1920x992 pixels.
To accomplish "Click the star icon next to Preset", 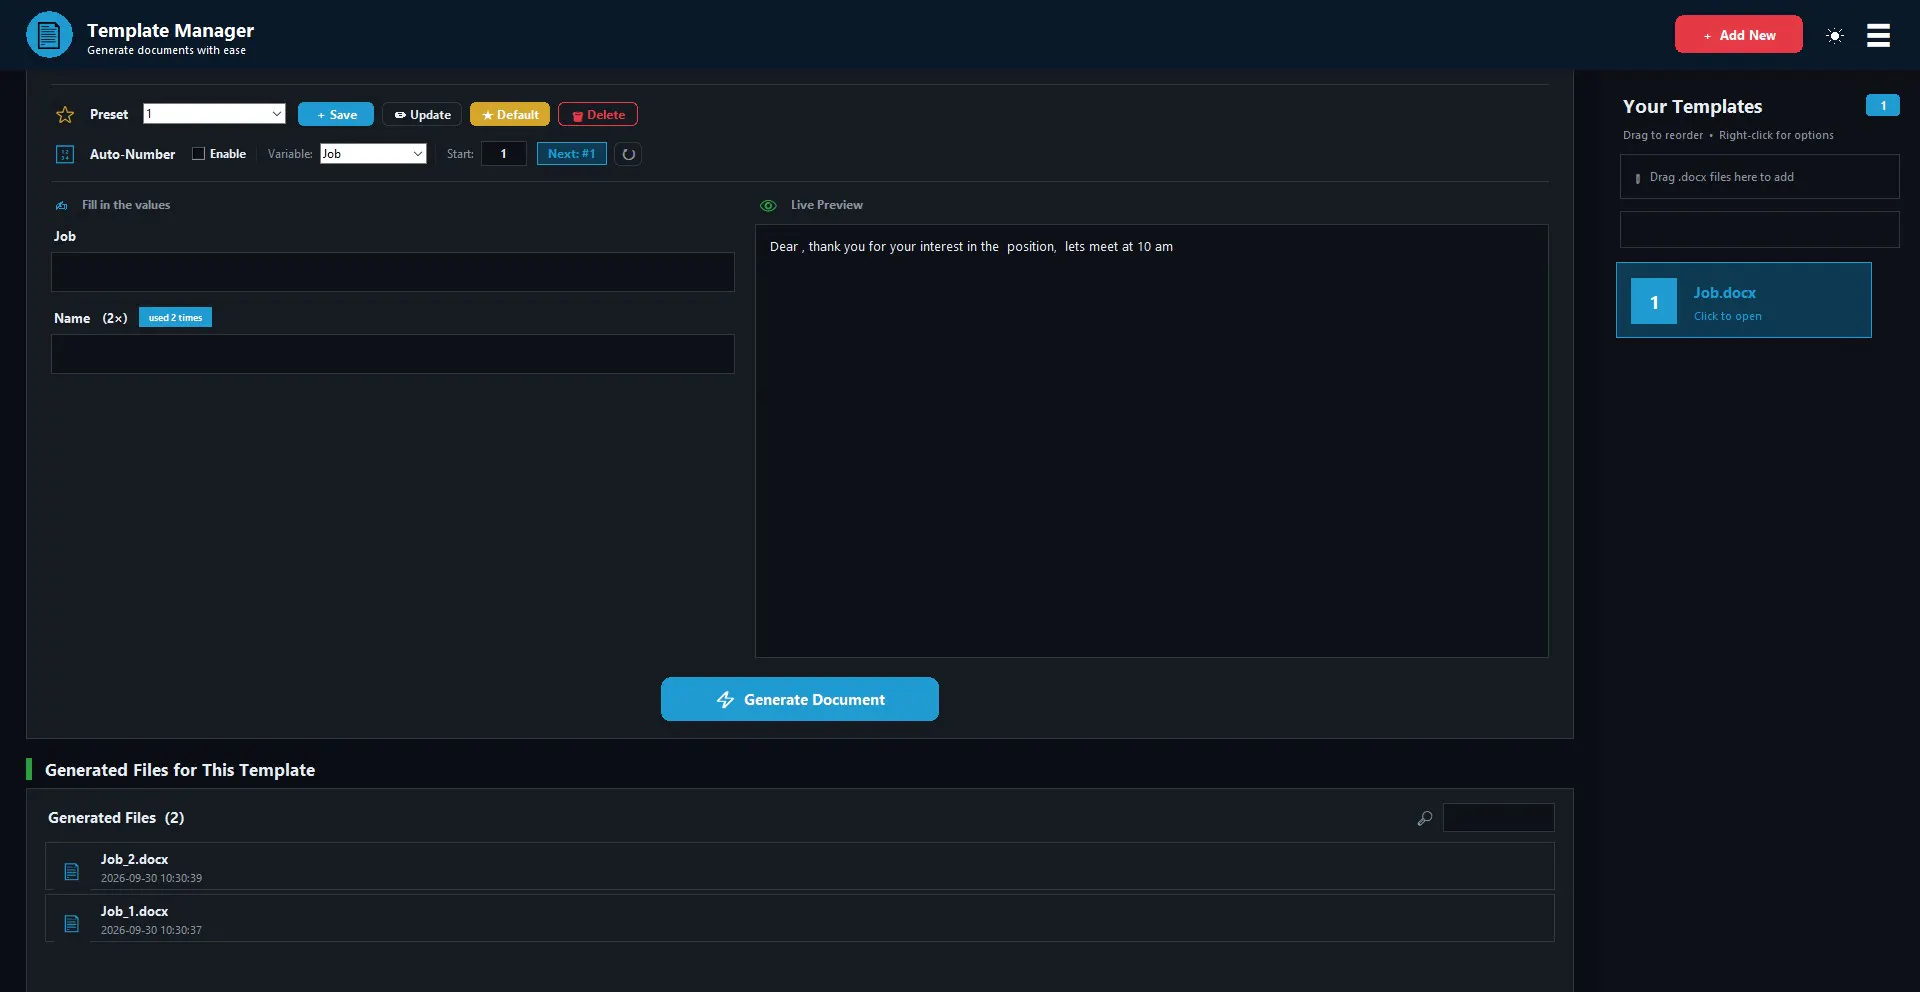I will tap(65, 115).
